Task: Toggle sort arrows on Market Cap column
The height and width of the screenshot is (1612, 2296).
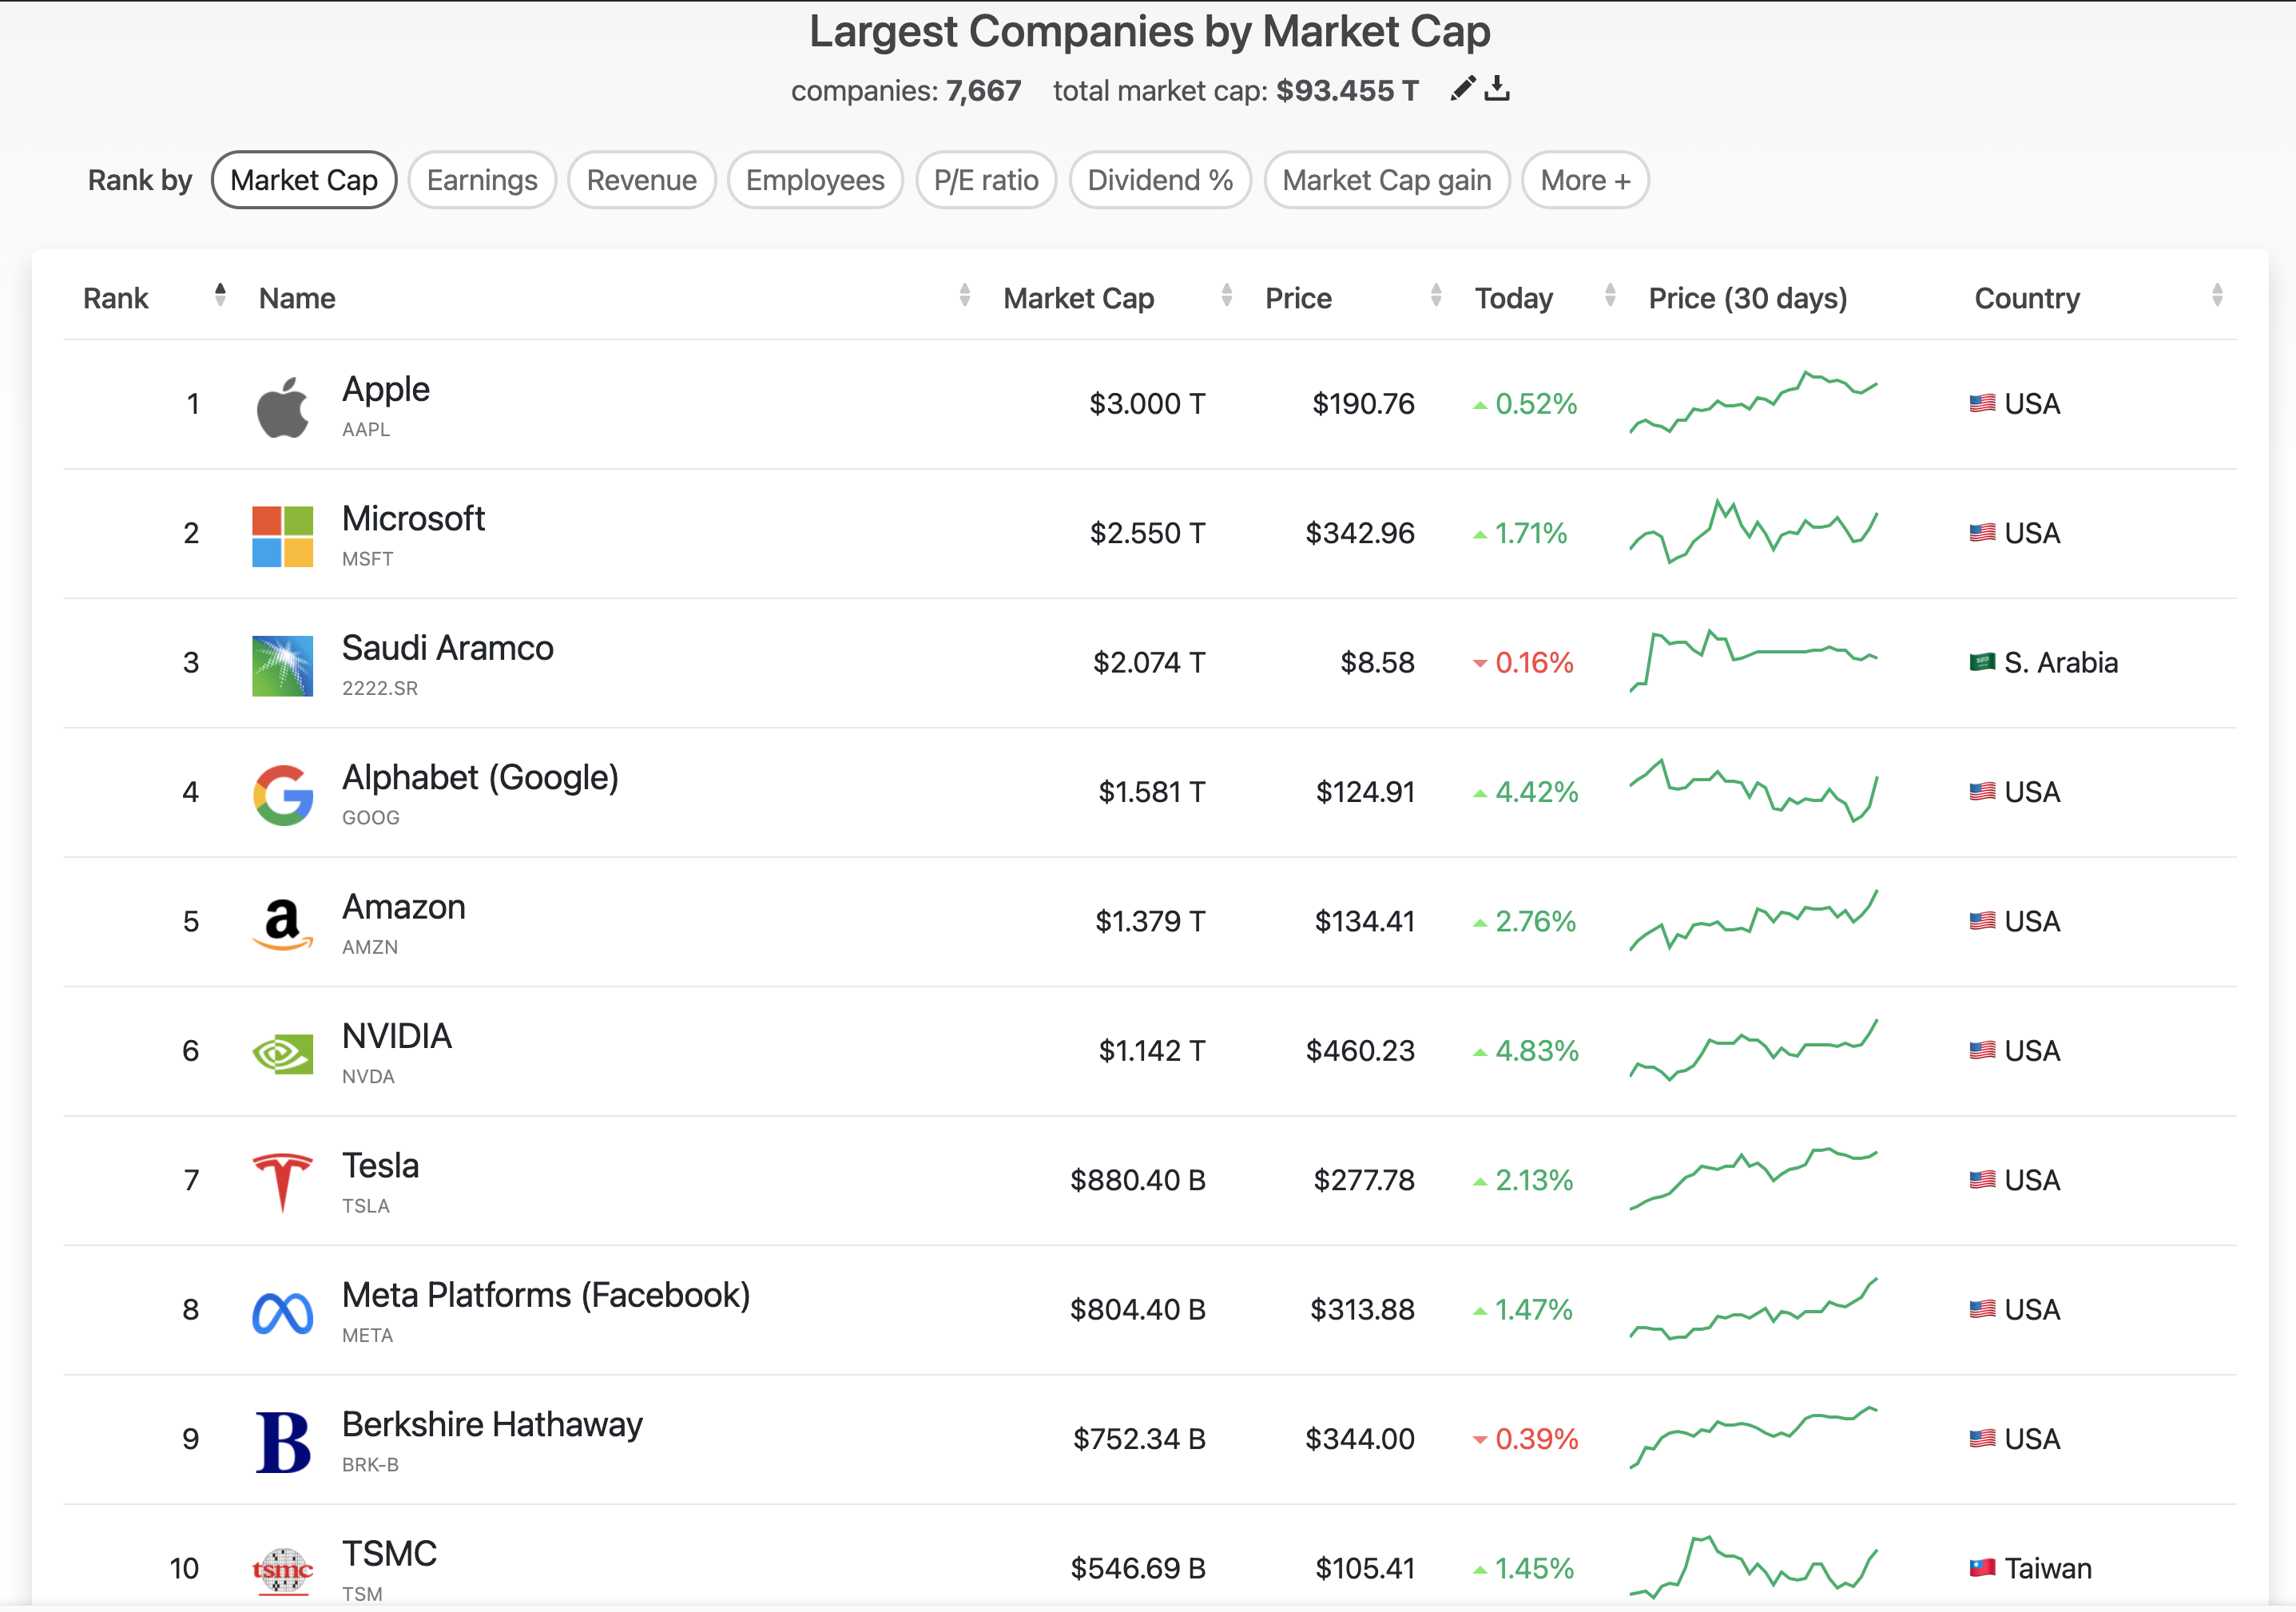Action: coord(1226,295)
